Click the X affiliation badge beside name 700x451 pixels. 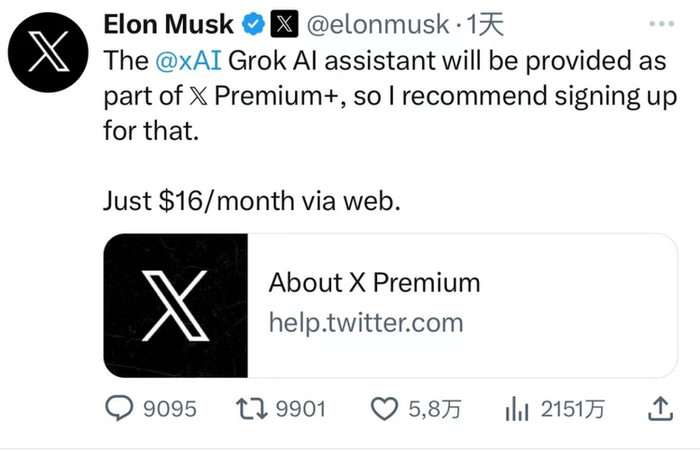coord(286,23)
